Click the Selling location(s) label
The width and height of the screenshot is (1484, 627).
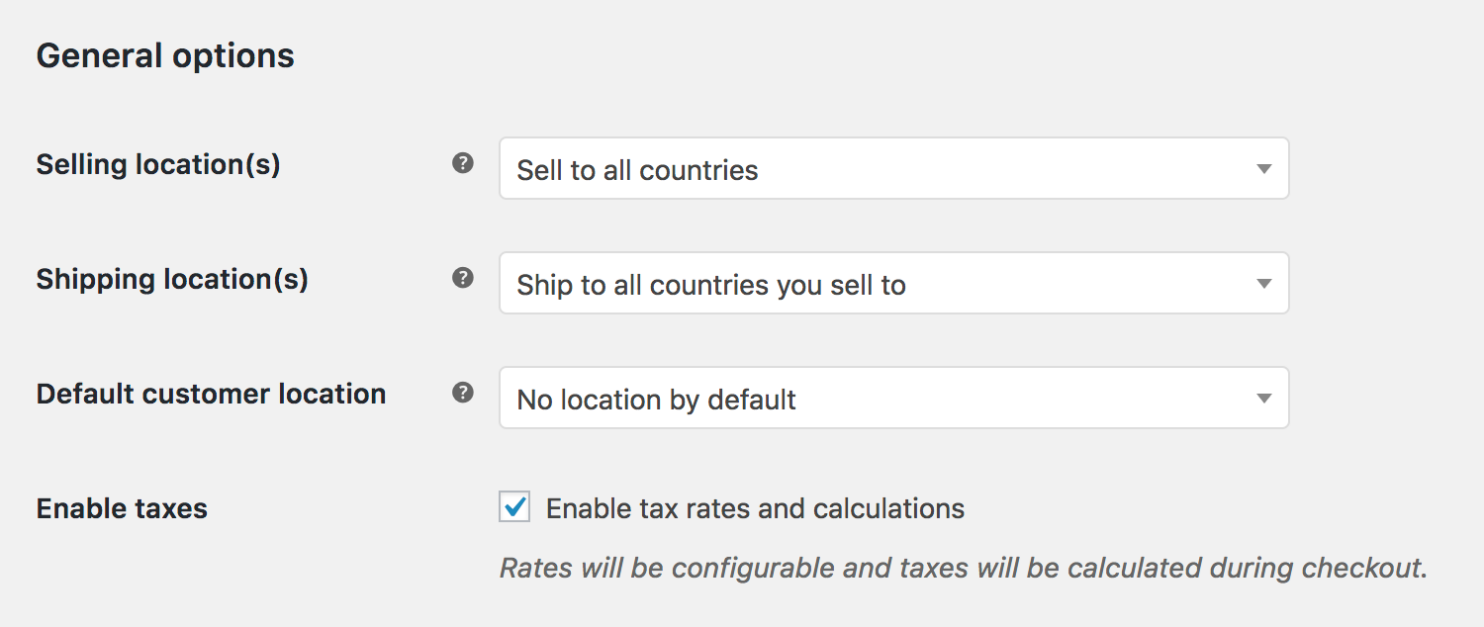(x=160, y=164)
